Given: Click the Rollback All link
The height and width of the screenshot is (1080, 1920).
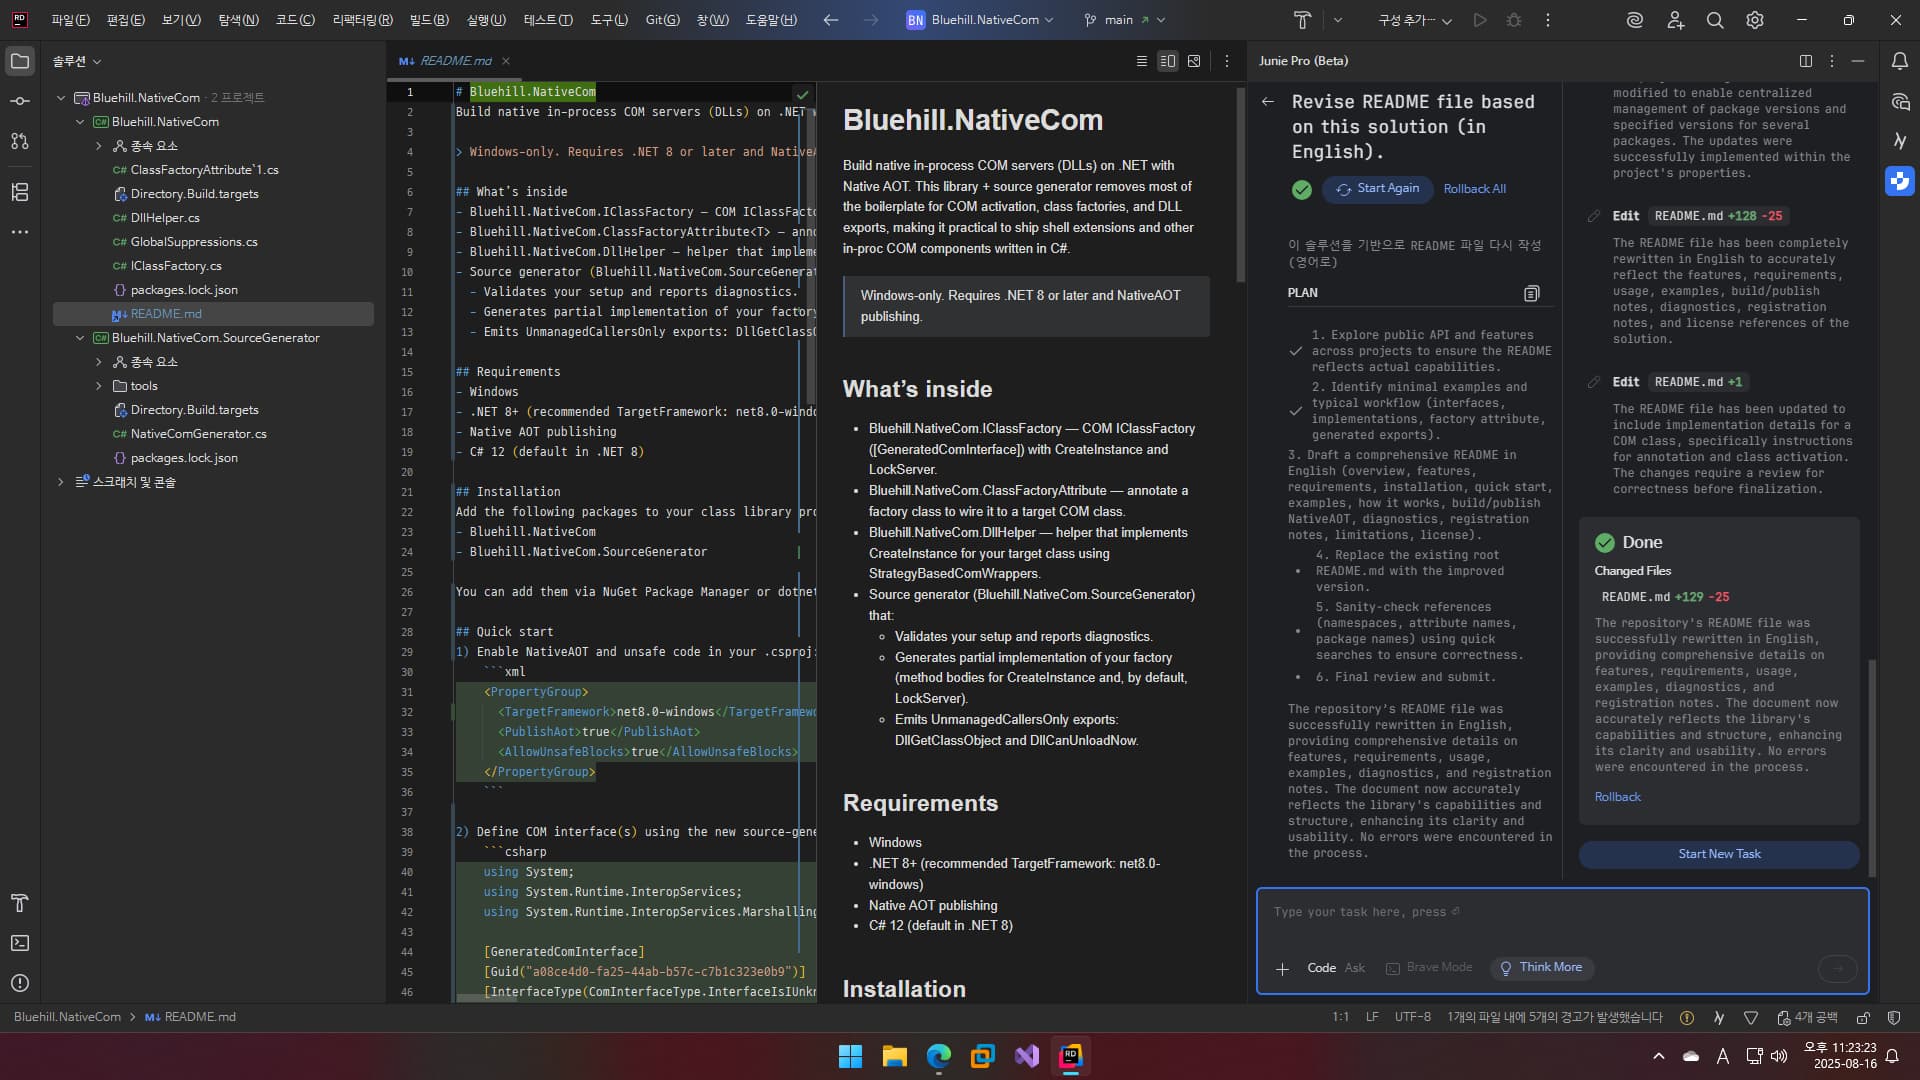Looking at the screenshot, I should [x=1474, y=189].
